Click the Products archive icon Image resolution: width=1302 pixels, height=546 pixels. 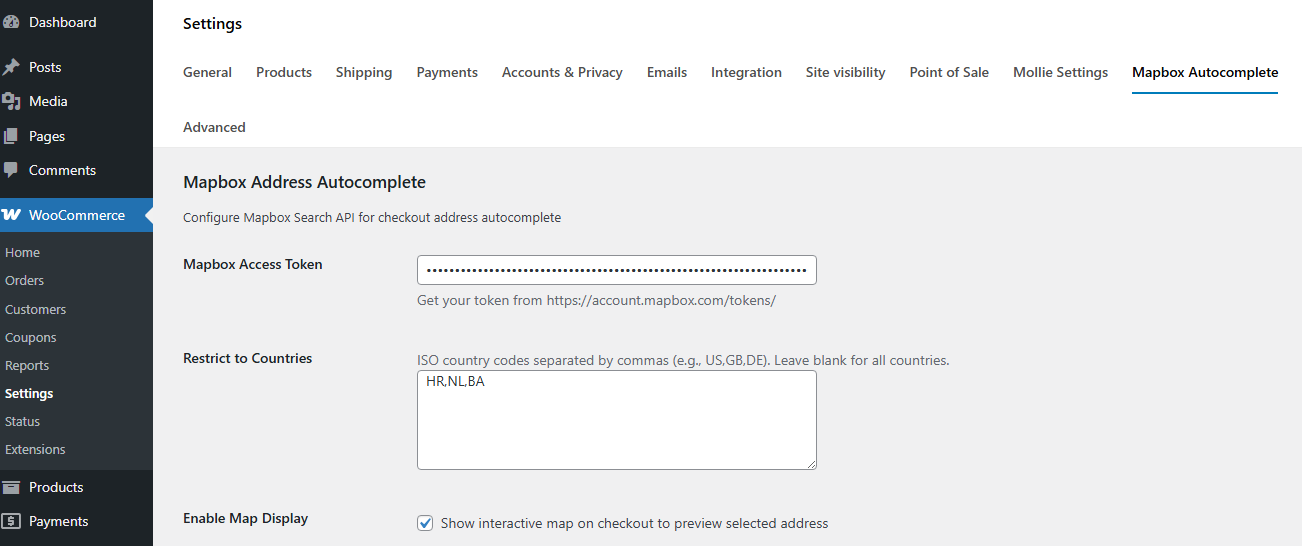(x=11, y=487)
